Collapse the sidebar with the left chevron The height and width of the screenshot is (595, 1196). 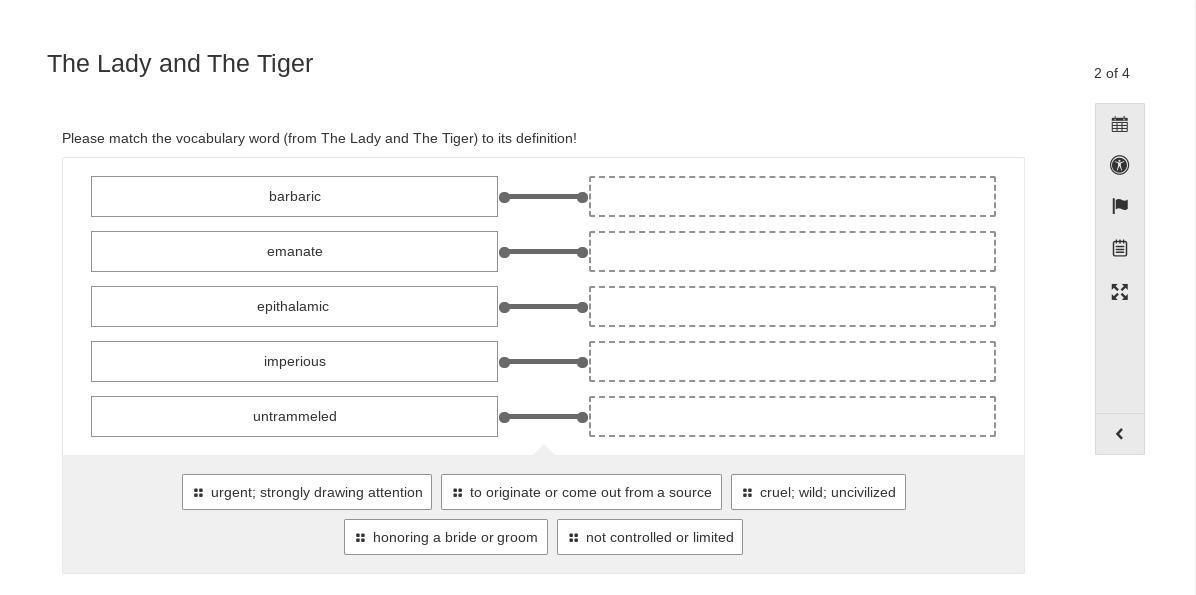(1119, 434)
